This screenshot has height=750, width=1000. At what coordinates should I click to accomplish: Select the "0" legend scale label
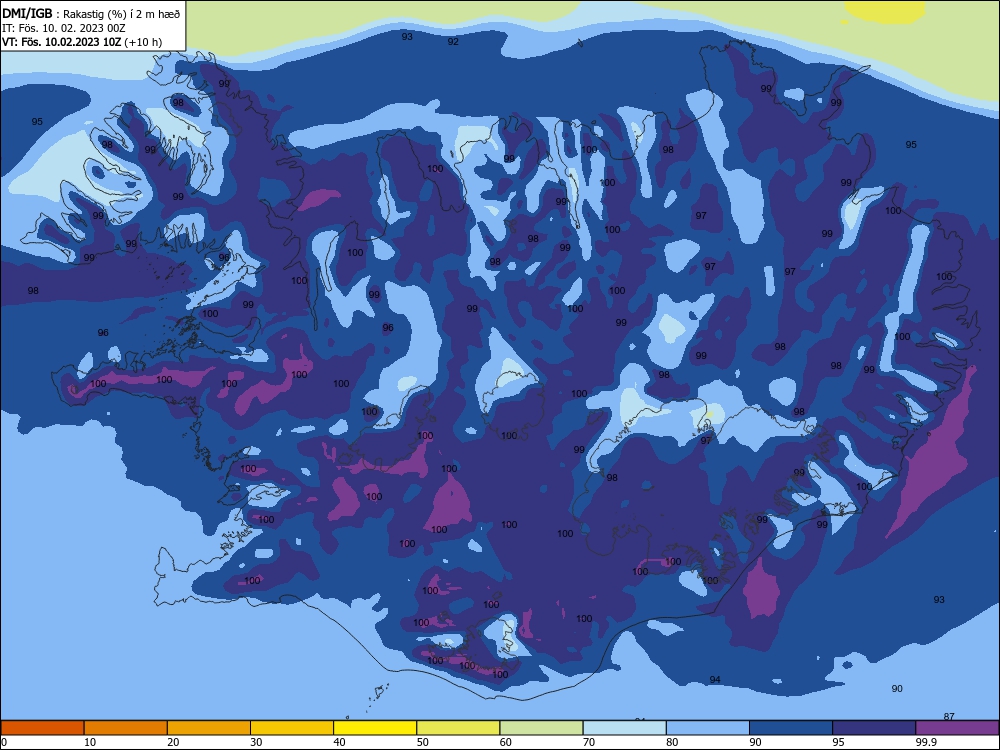pos(4,742)
